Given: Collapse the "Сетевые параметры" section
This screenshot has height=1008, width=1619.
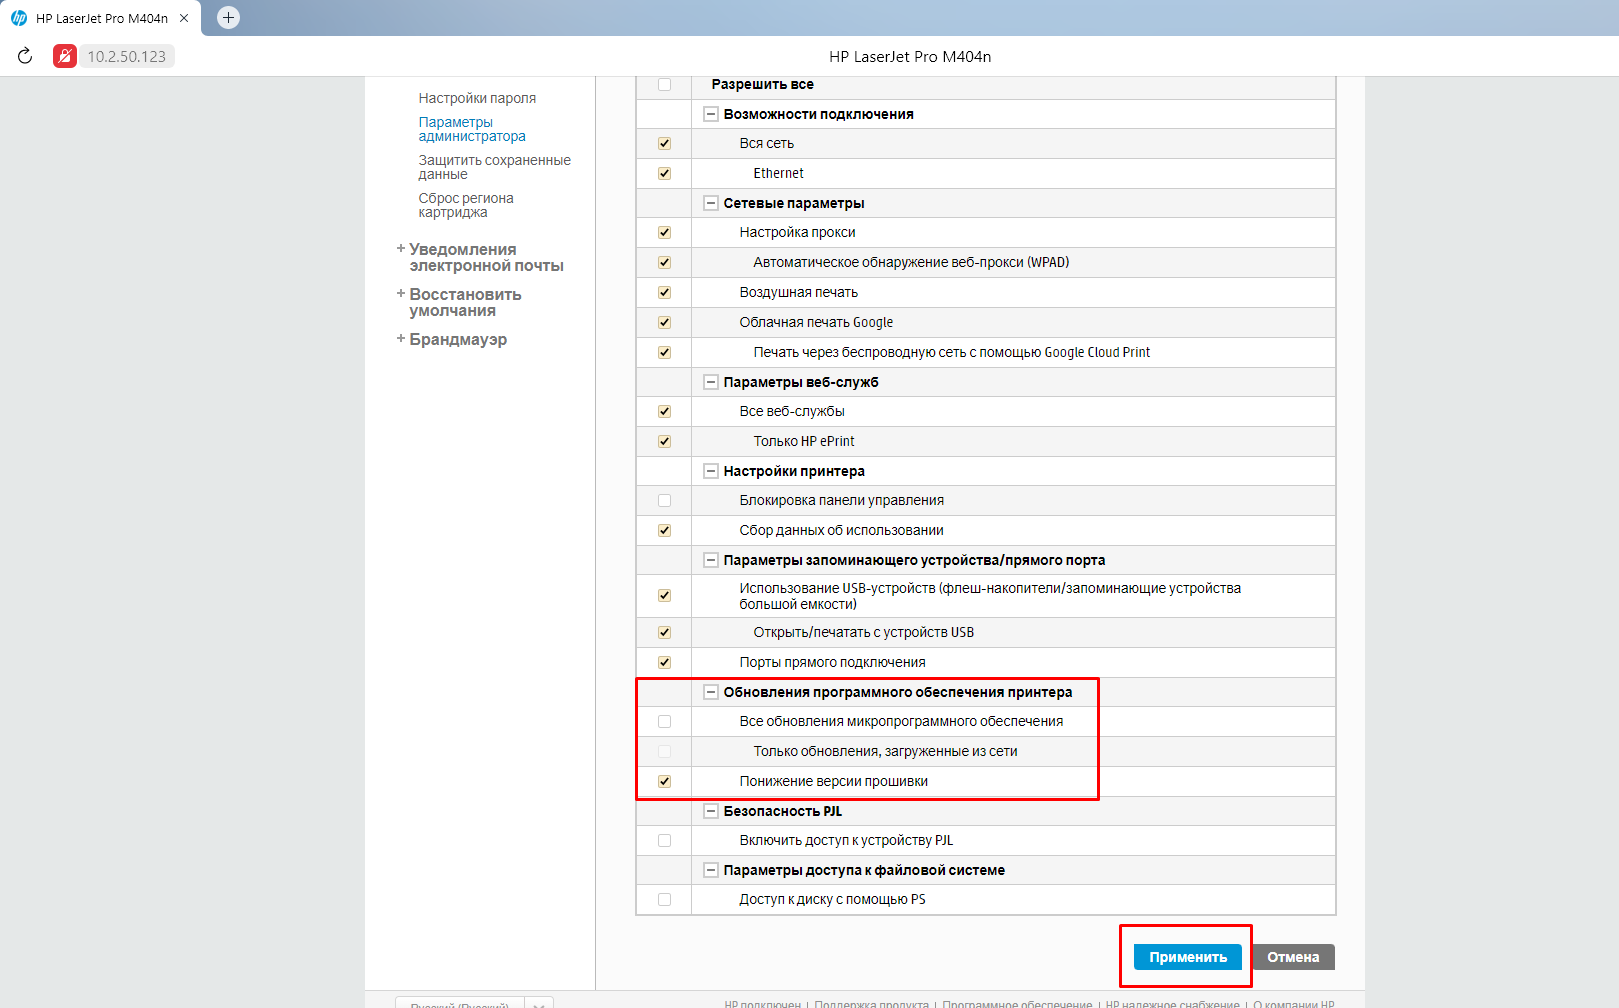Looking at the screenshot, I should tap(711, 203).
